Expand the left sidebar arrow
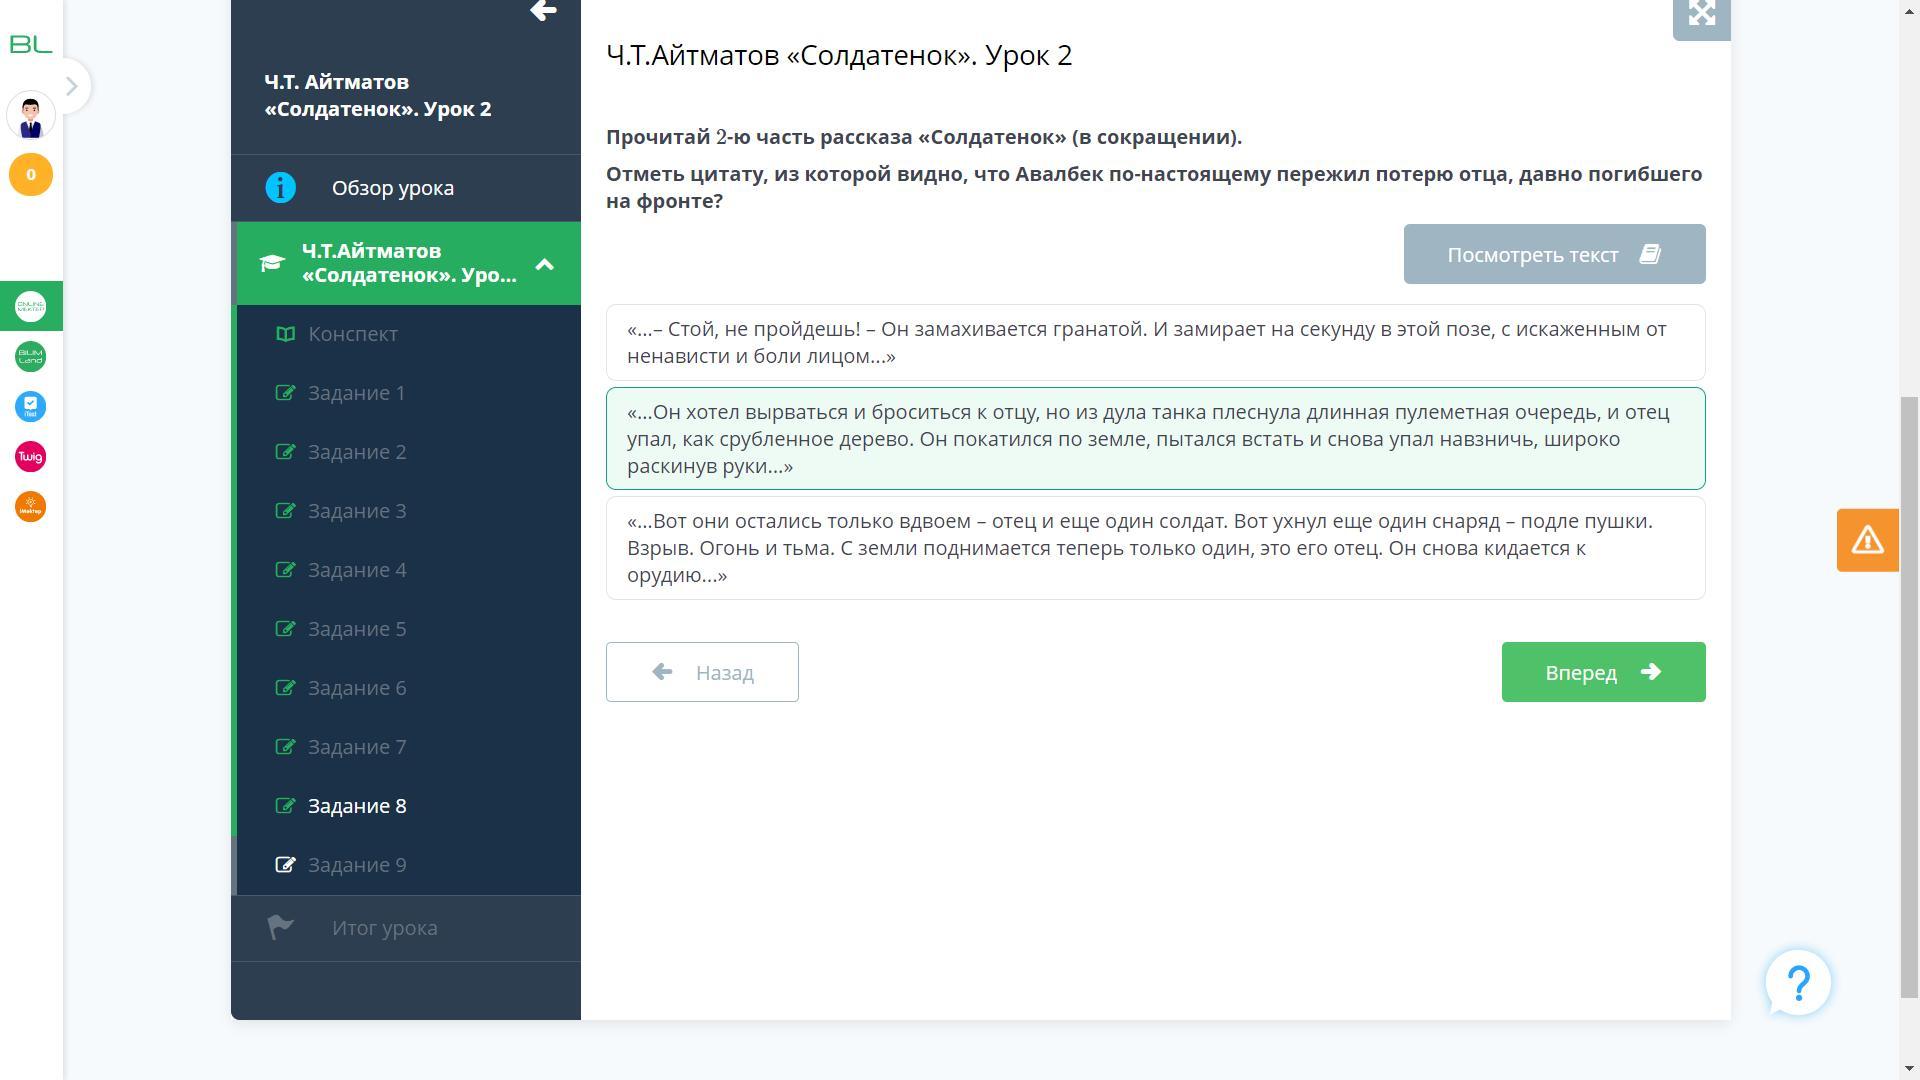Image resolution: width=1920 pixels, height=1080 pixels. [x=71, y=86]
